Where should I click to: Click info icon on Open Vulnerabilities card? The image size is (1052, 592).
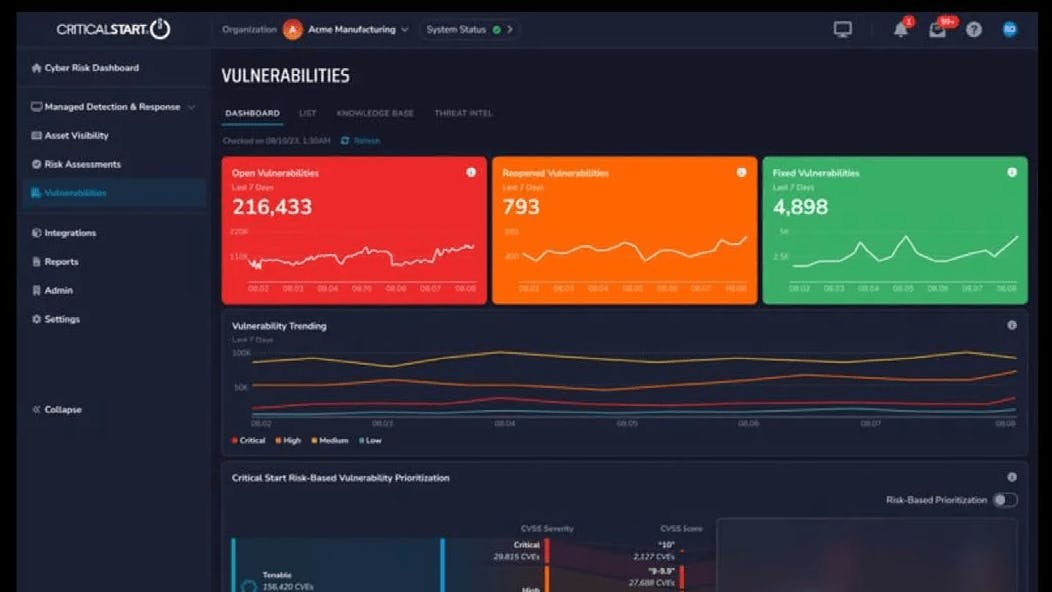471,172
